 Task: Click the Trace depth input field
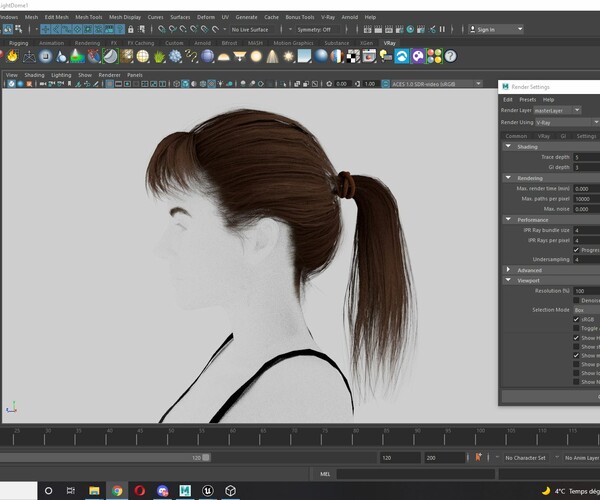click(587, 157)
